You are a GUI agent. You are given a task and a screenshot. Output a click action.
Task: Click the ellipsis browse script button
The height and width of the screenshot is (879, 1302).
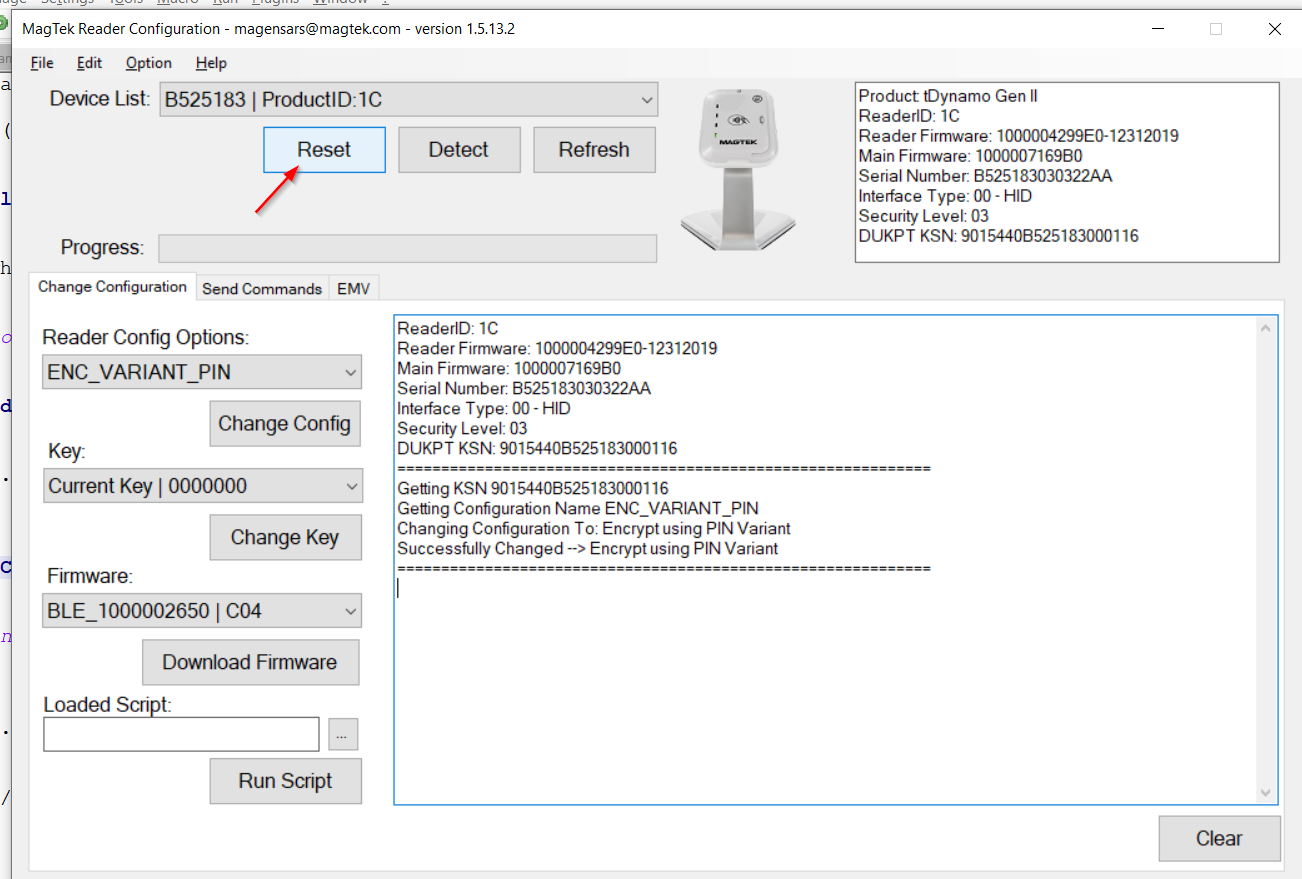pyautogui.click(x=342, y=735)
